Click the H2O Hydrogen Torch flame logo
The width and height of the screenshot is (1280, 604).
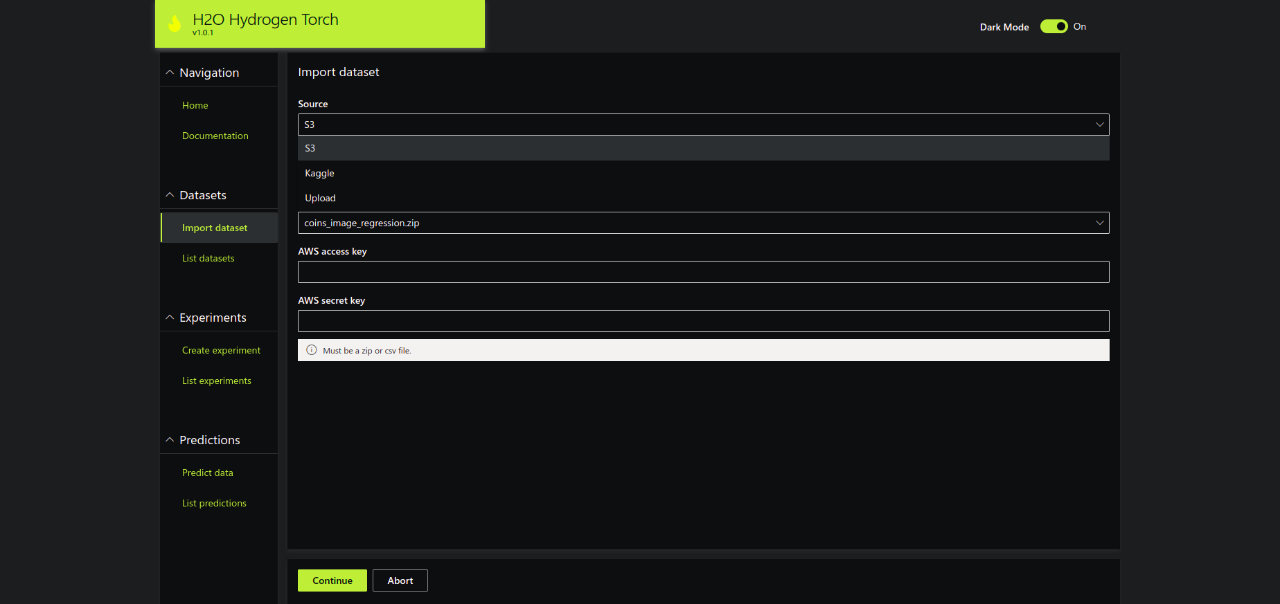[175, 24]
